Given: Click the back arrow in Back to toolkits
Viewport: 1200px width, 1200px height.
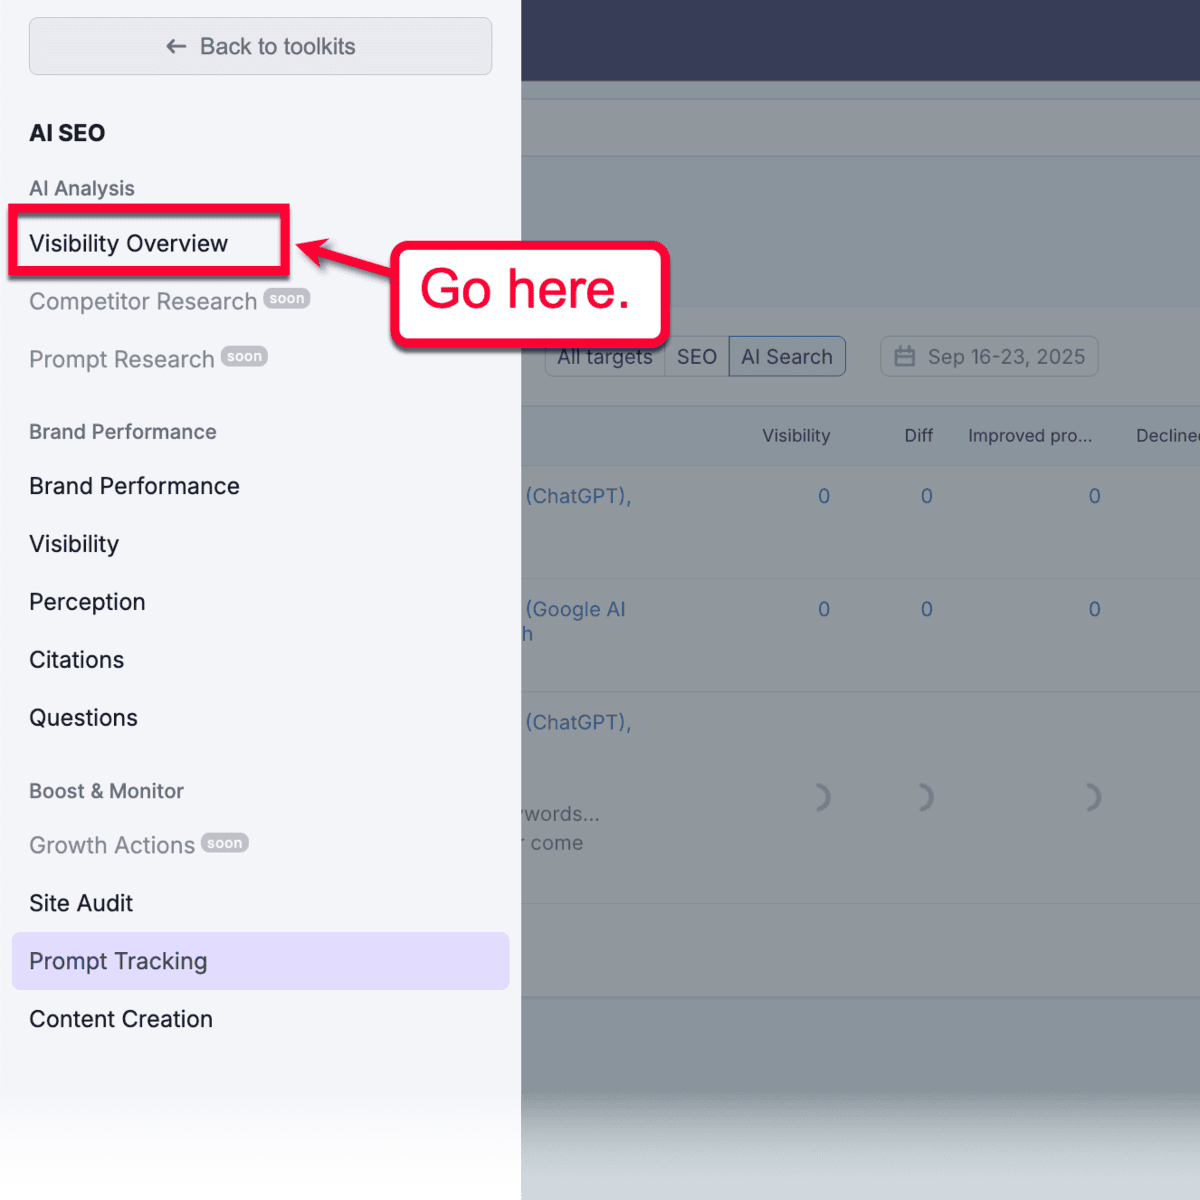Looking at the screenshot, I should tap(175, 46).
